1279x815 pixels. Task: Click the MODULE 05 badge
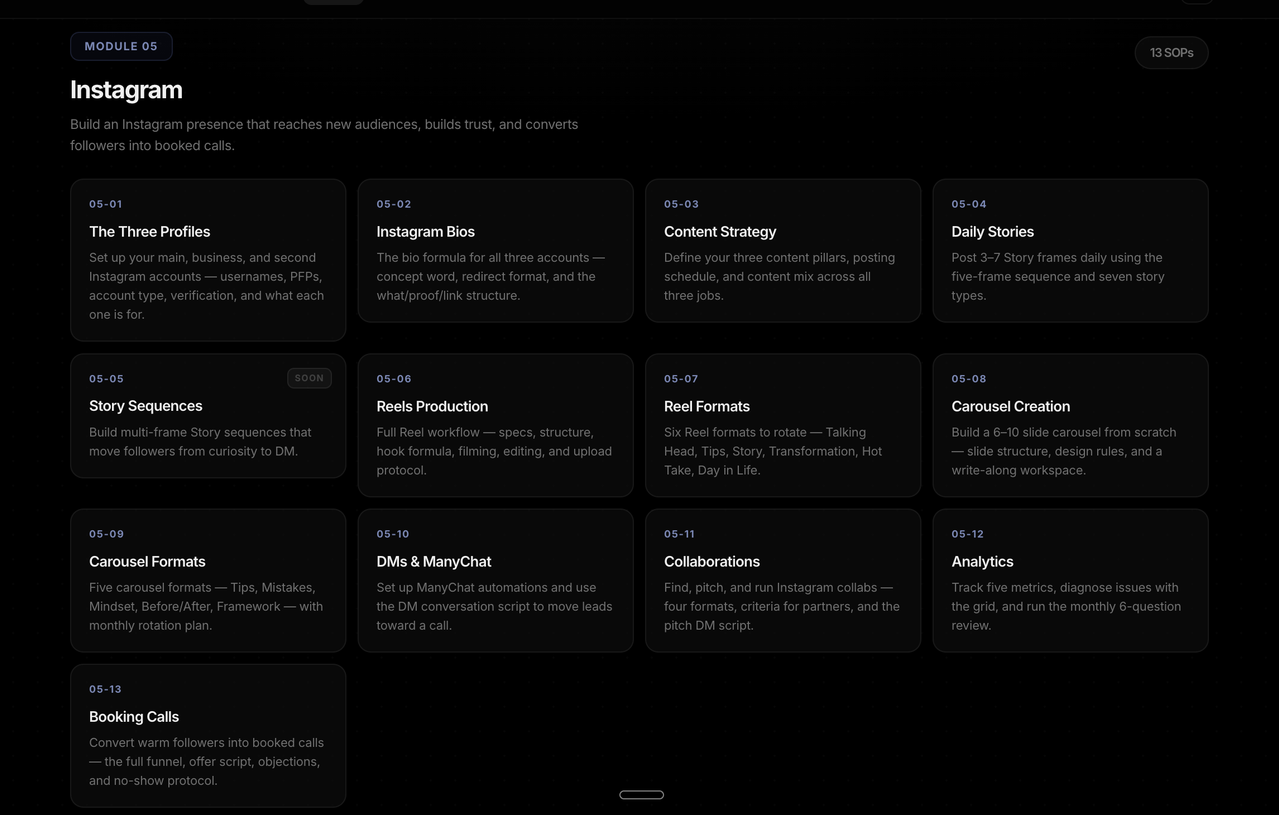pos(121,46)
